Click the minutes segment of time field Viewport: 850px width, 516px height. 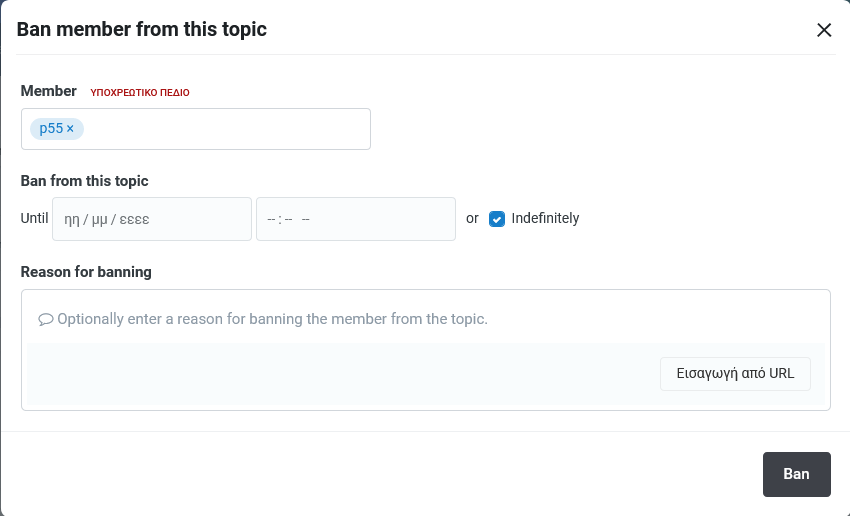tap(288, 219)
